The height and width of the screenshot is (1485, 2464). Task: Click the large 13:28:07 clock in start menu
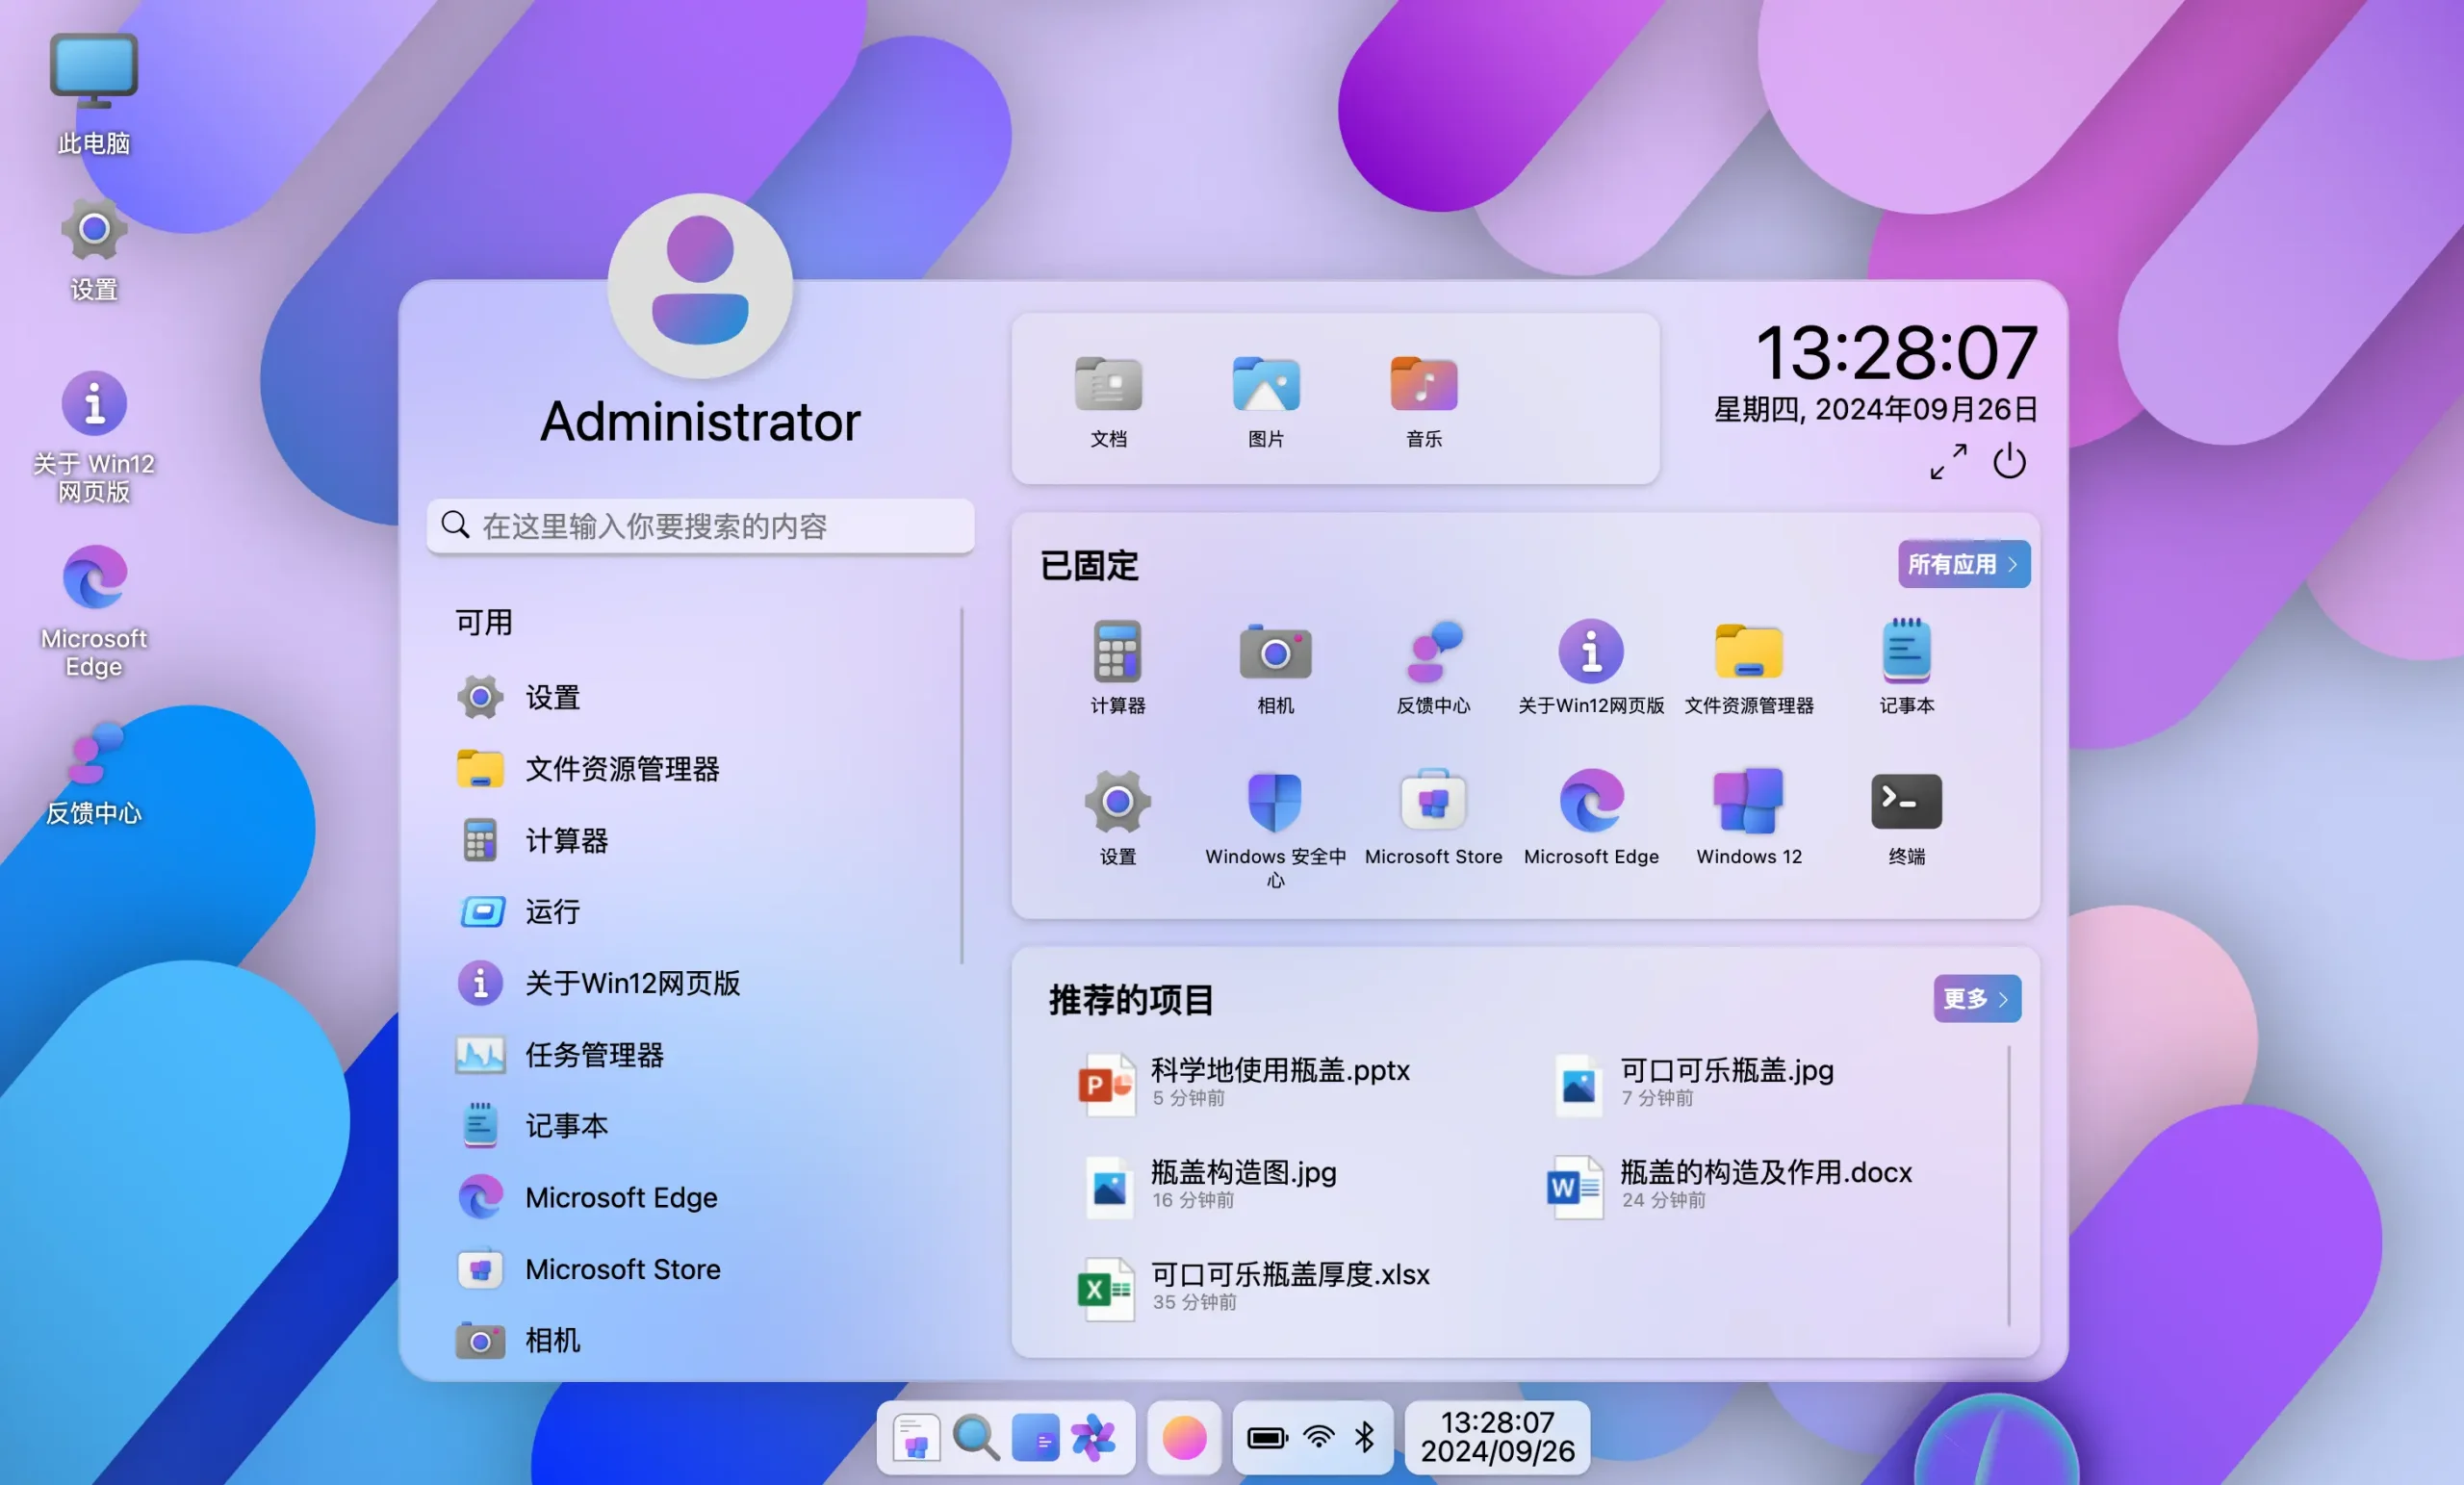[x=1896, y=352]
